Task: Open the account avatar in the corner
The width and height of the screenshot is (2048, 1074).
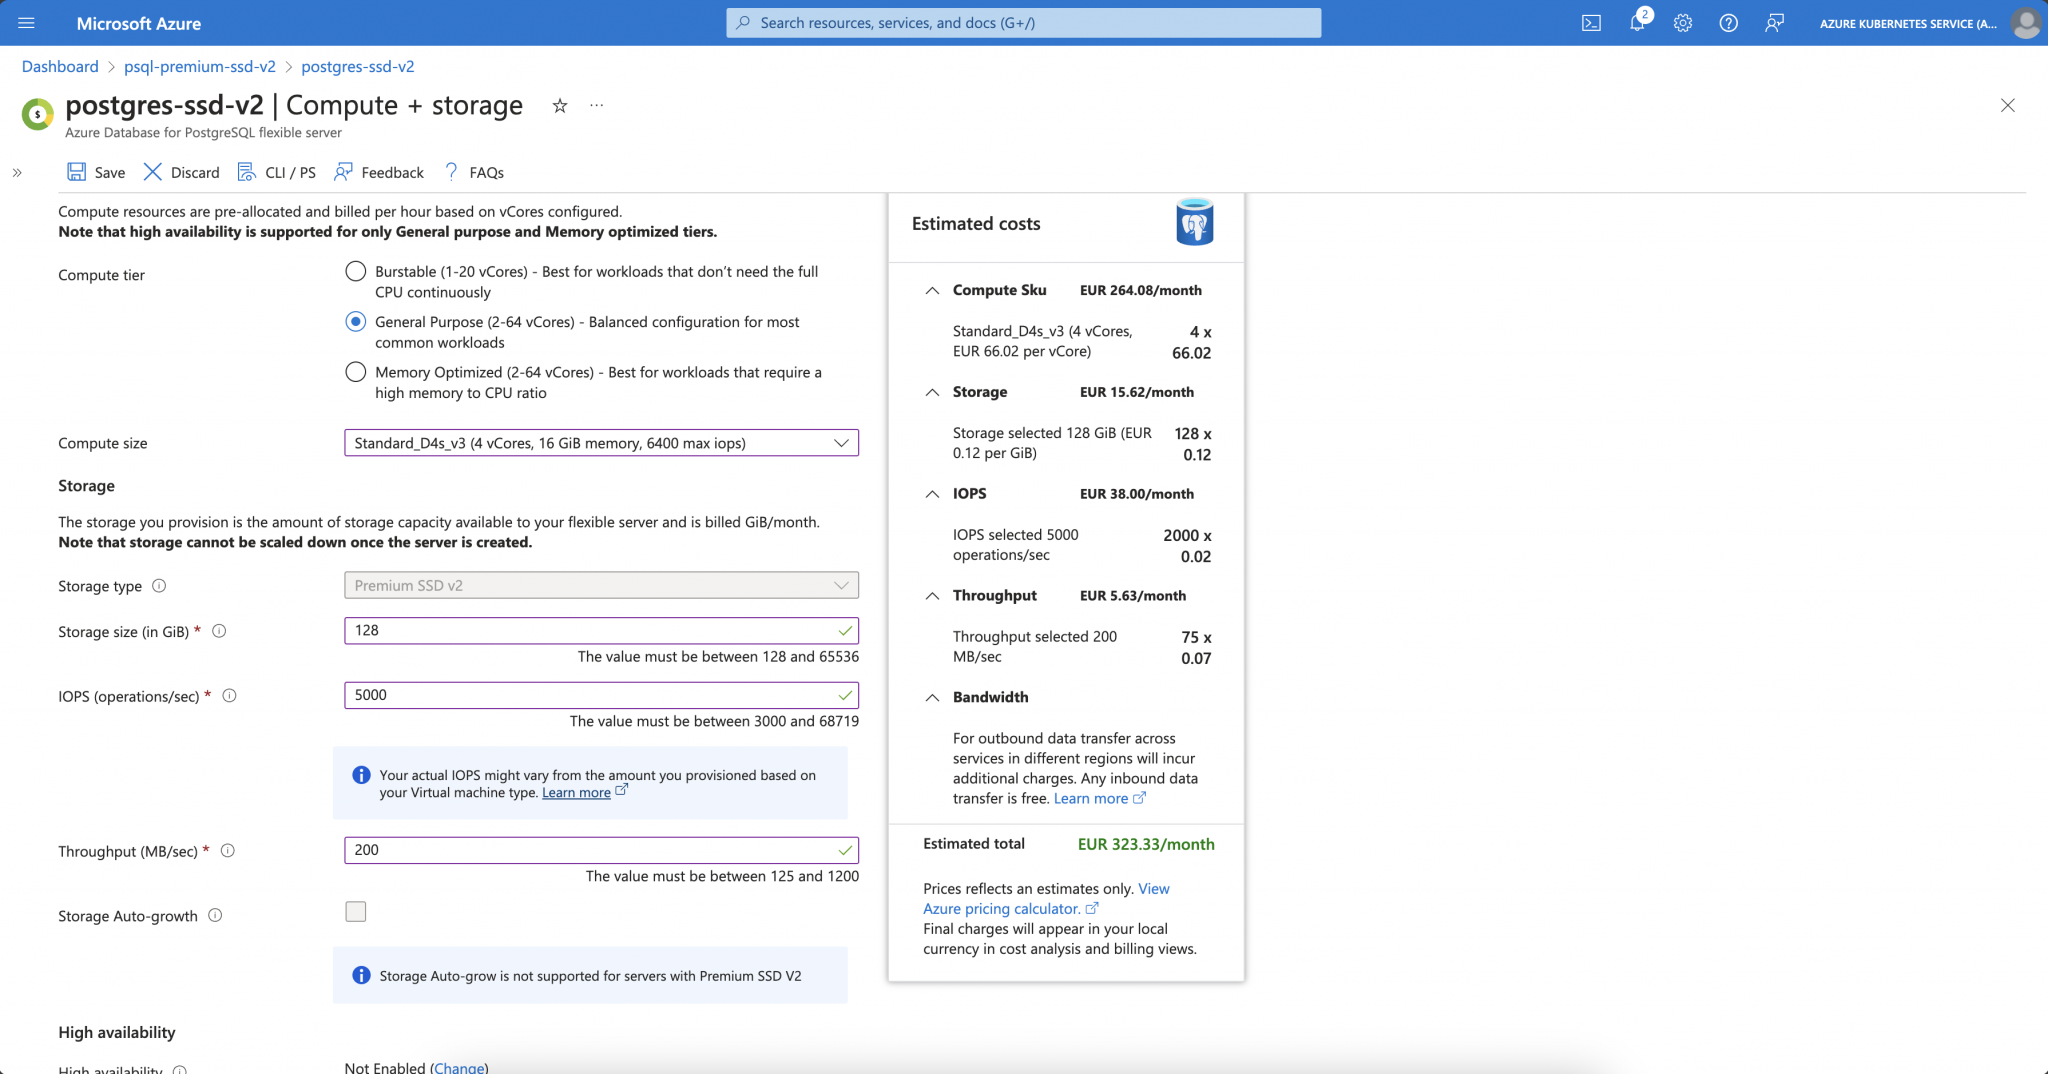Action: click(x=2026, y=22)
